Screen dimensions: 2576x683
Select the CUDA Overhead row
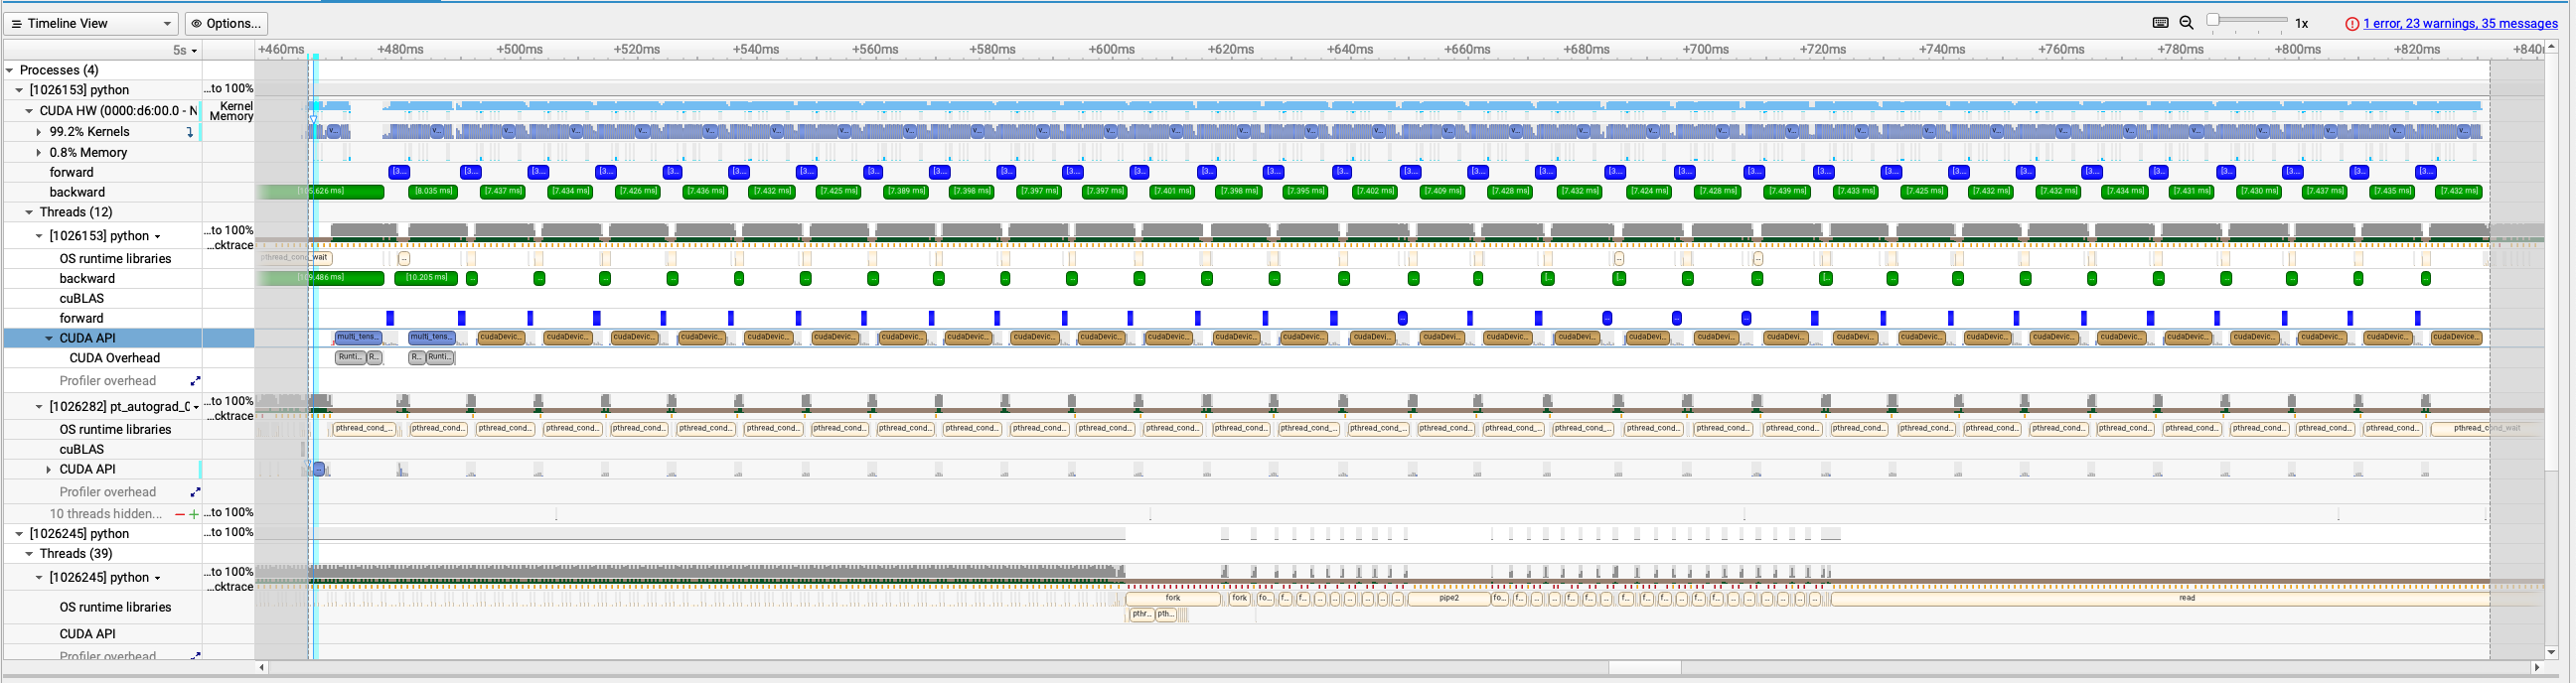point(114,358)
